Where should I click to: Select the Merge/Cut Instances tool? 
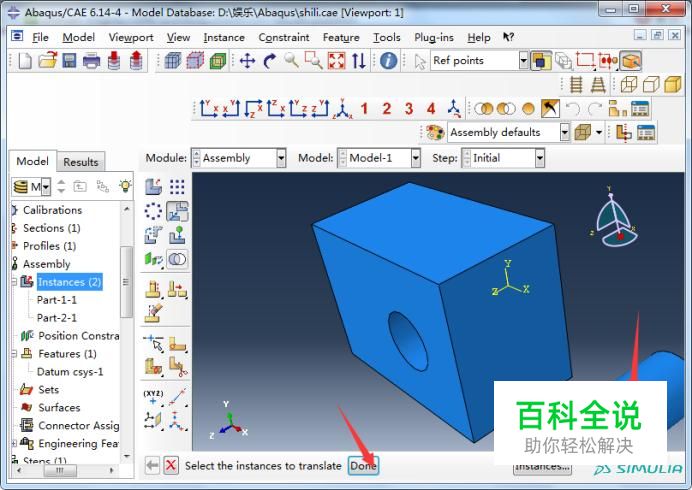(177, 259)
